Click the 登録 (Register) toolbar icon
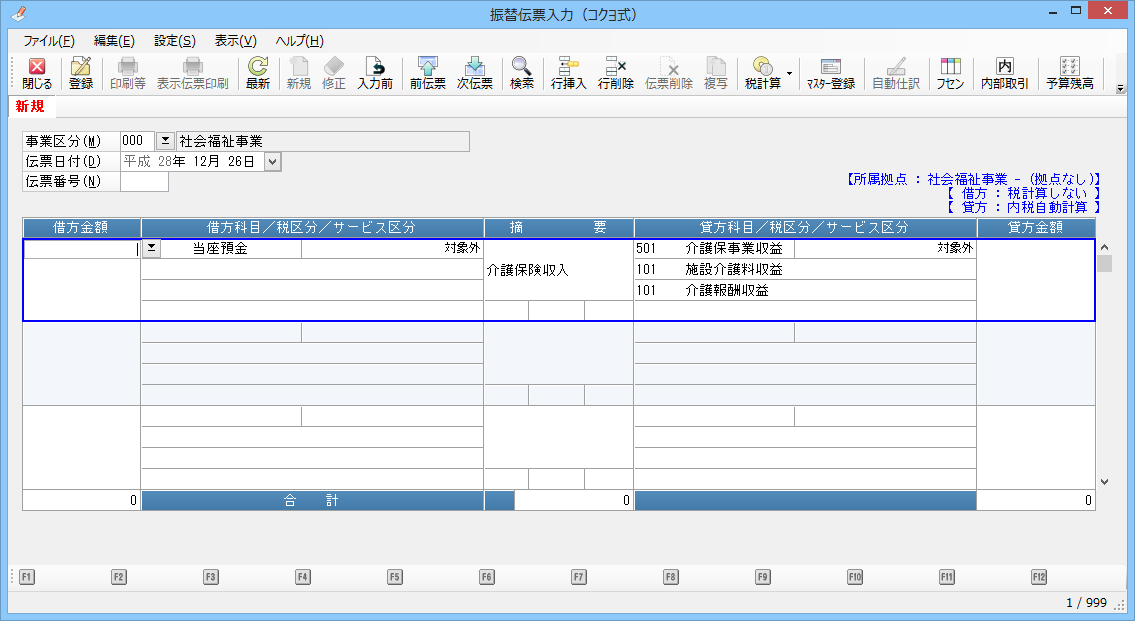This screenshot has height=621, width=1135. click(81, 74)
